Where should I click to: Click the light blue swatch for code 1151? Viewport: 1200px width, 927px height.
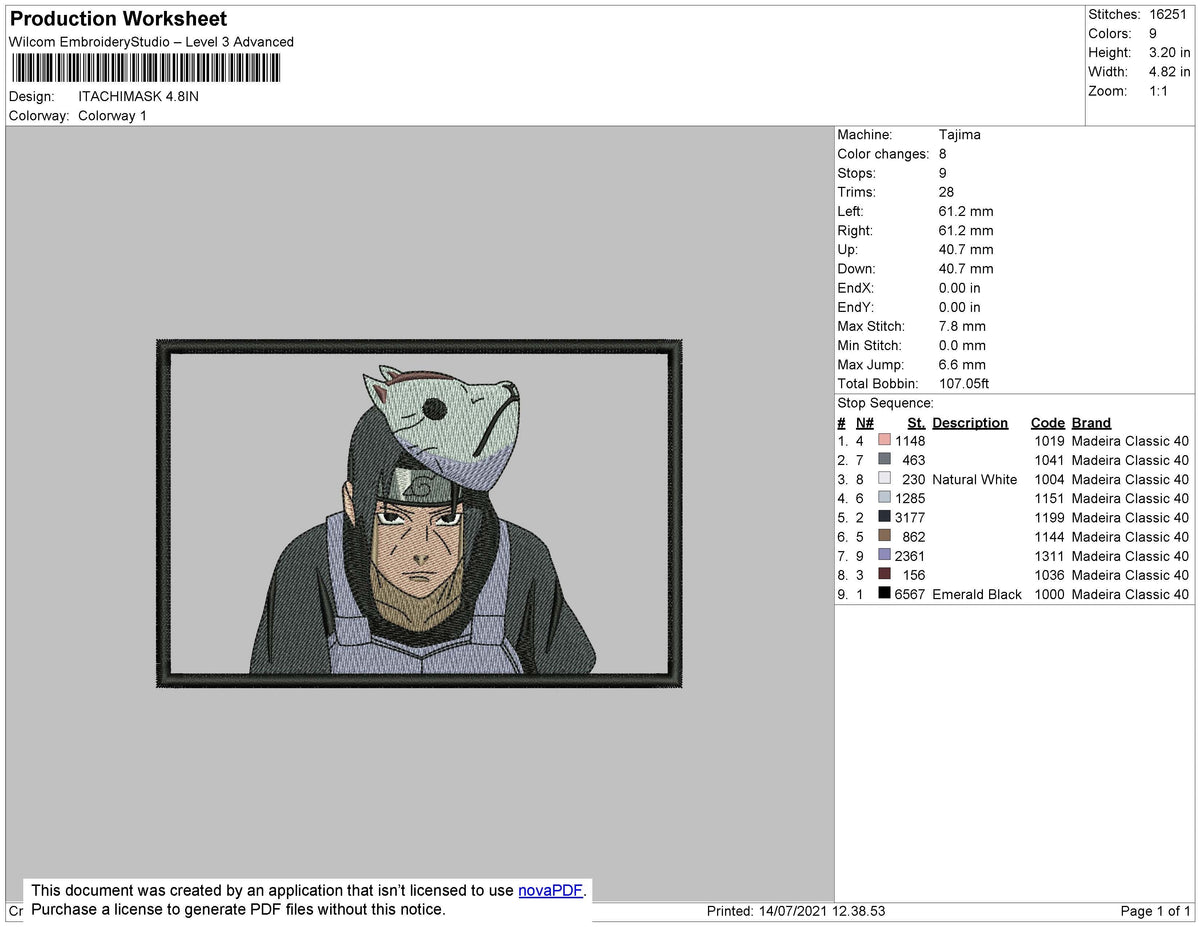pyautogui.click(x=885, y=498)
